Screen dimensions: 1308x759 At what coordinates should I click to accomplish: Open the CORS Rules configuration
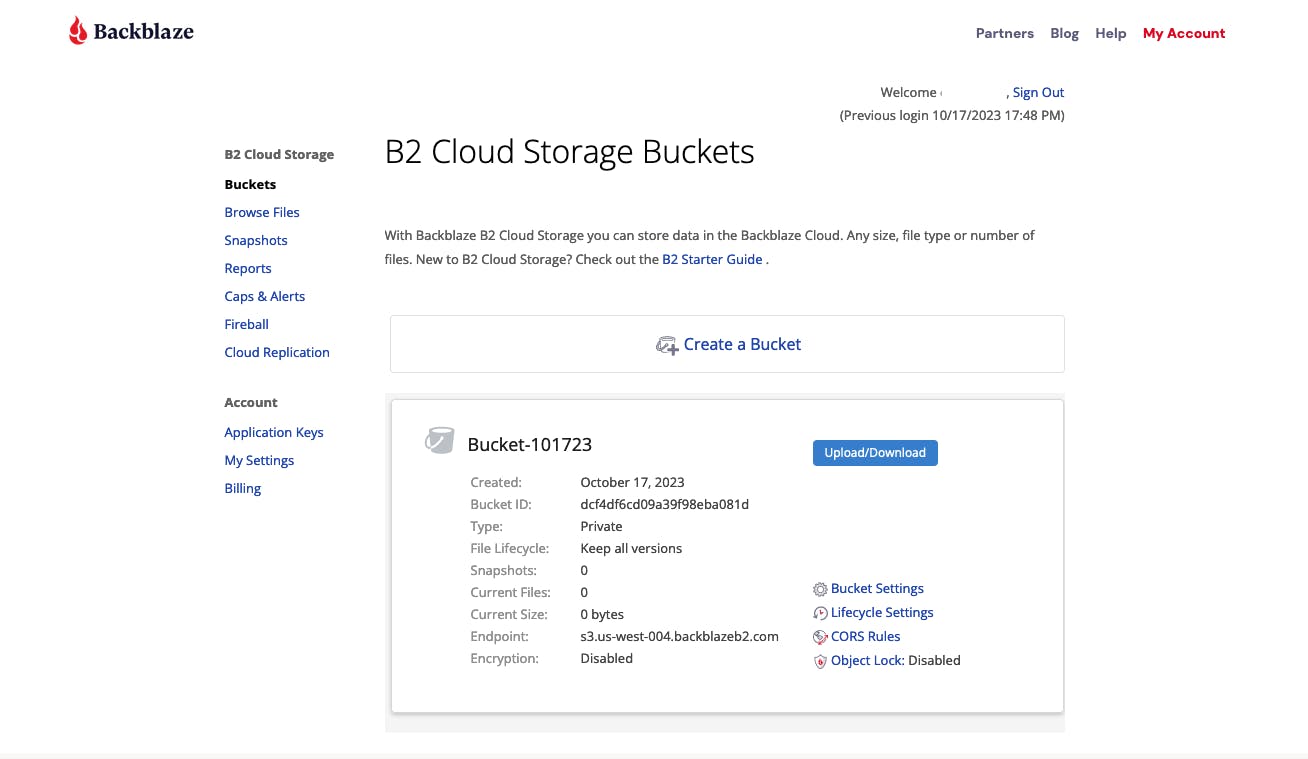(x=864, y=636)
